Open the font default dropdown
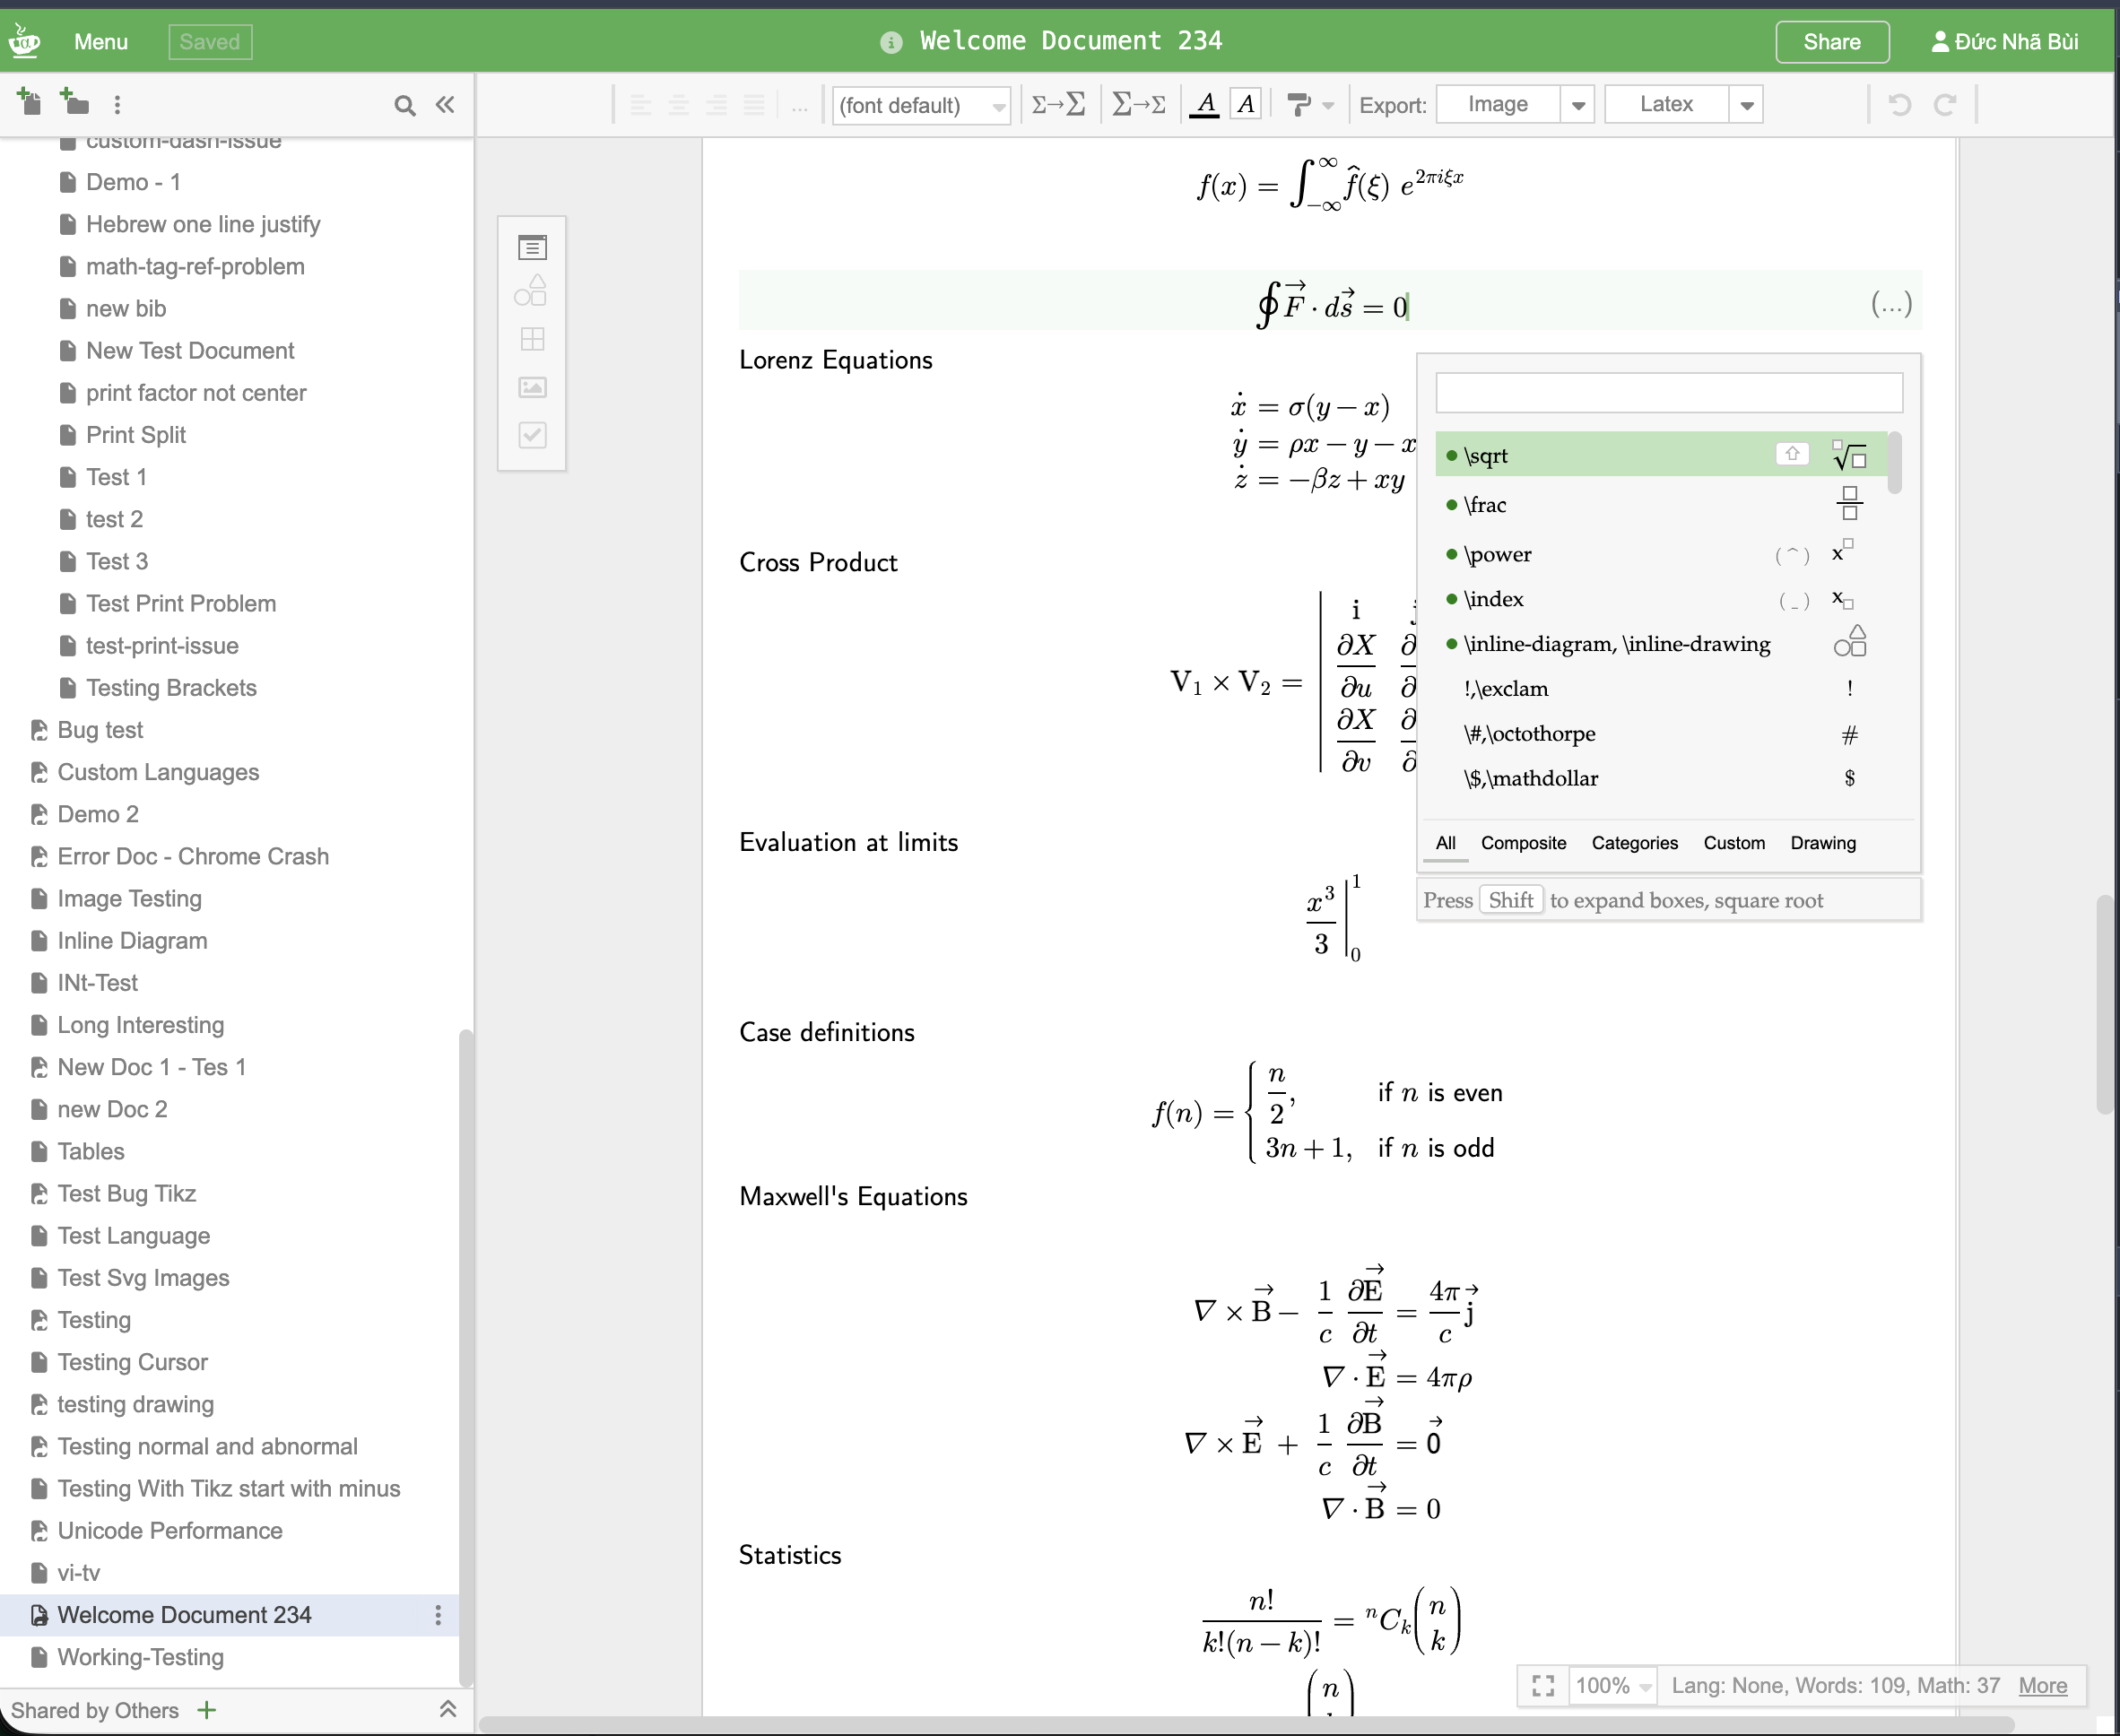 click(x=921, y=105)
